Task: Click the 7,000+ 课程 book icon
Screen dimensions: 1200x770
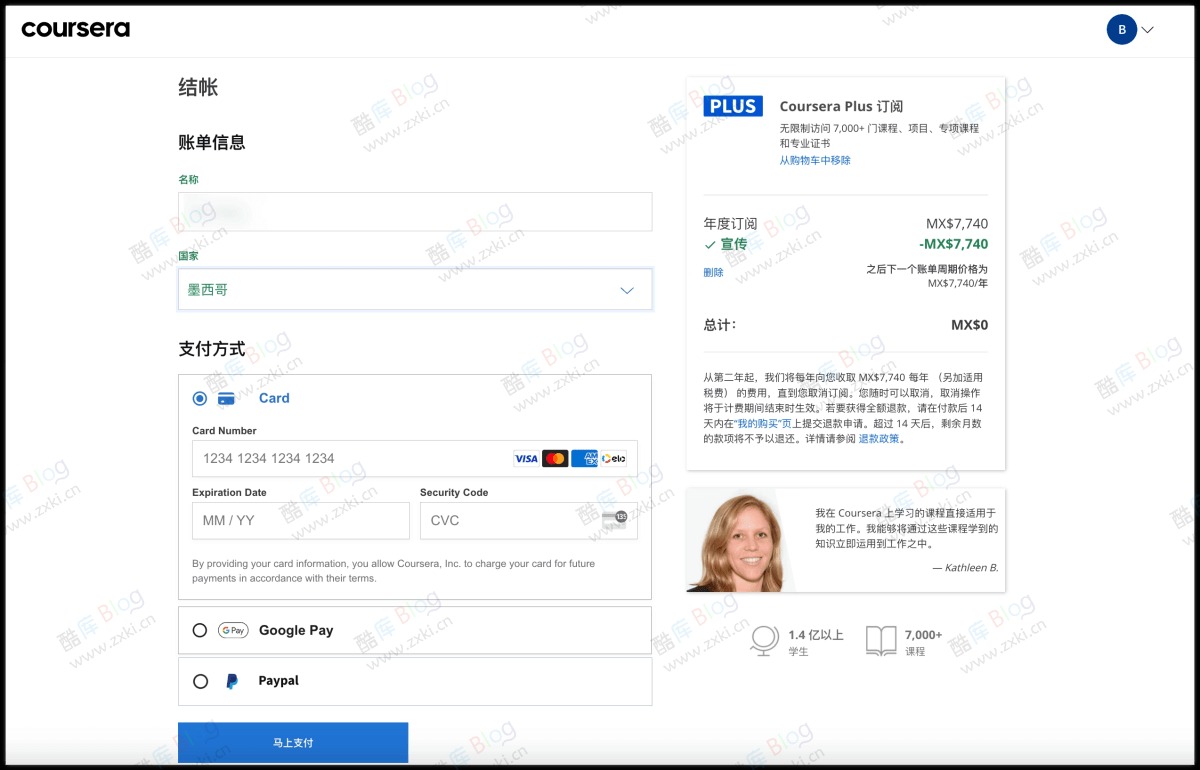Action: 881,640
